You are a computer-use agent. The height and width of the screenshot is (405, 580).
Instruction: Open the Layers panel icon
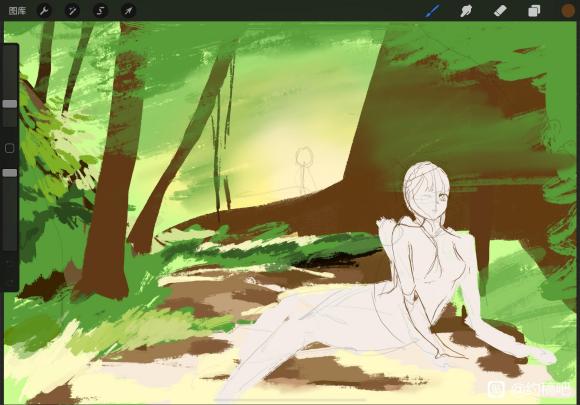[x=534, y=11]
